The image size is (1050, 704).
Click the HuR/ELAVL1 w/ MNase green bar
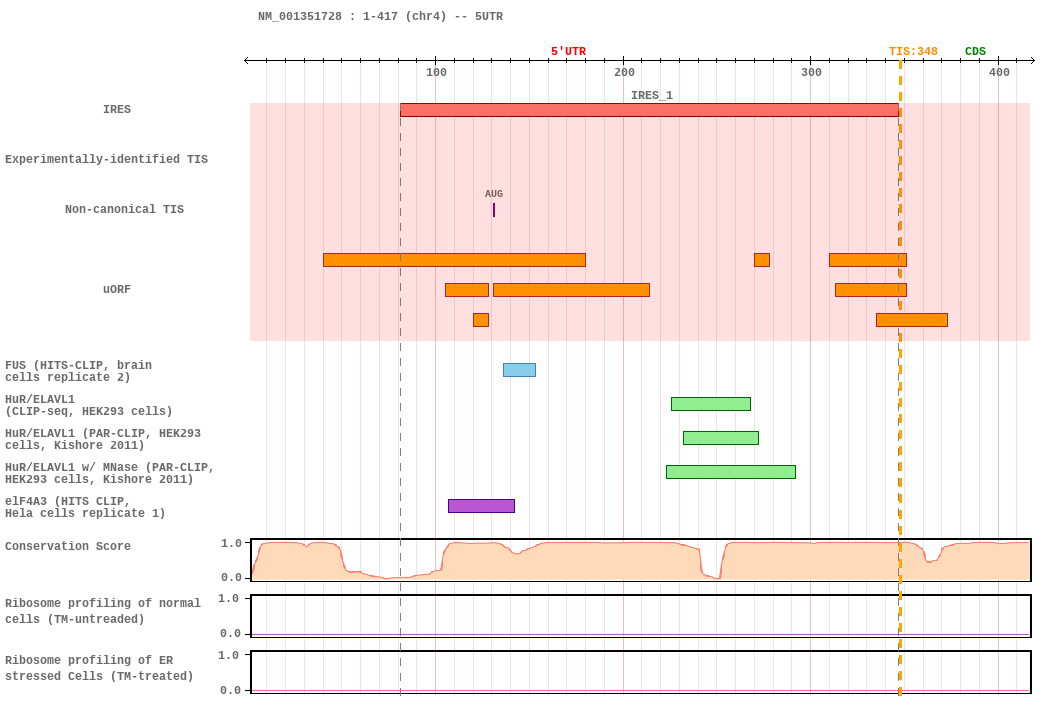click(x=730, y=472)
